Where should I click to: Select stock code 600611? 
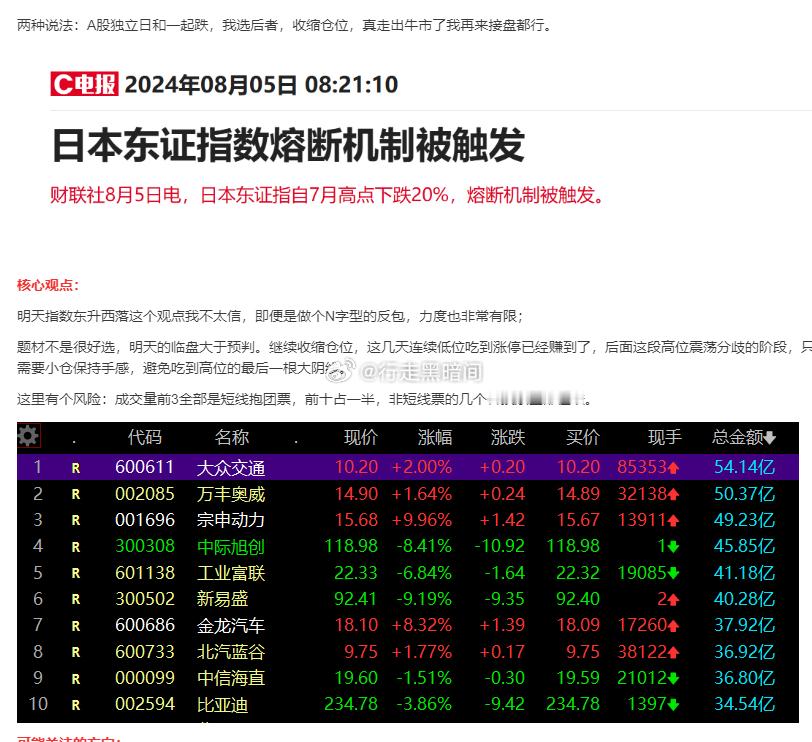(x=144, y=467)
